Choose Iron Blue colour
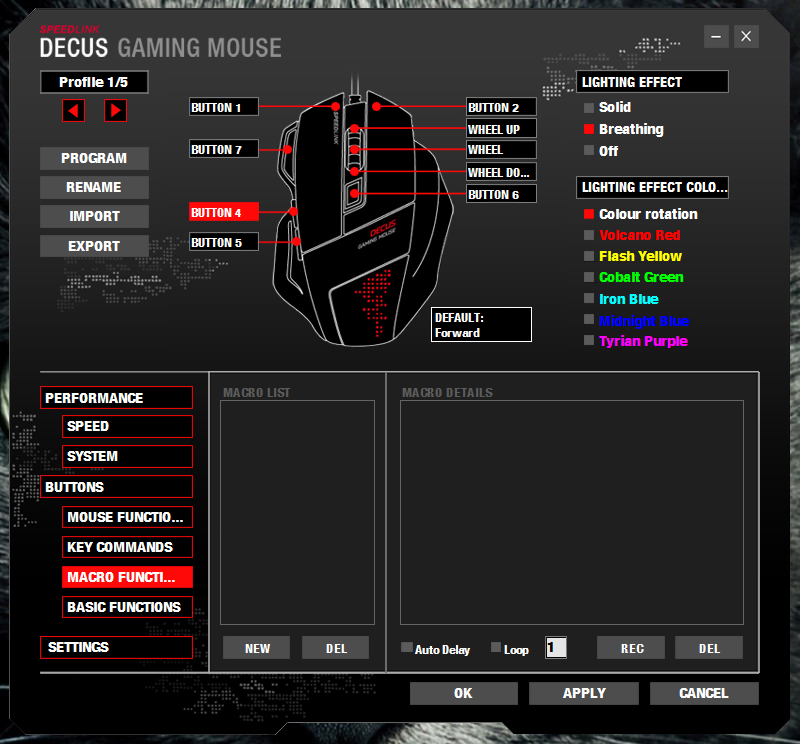The image size is (800, 744). pos(589,299)
